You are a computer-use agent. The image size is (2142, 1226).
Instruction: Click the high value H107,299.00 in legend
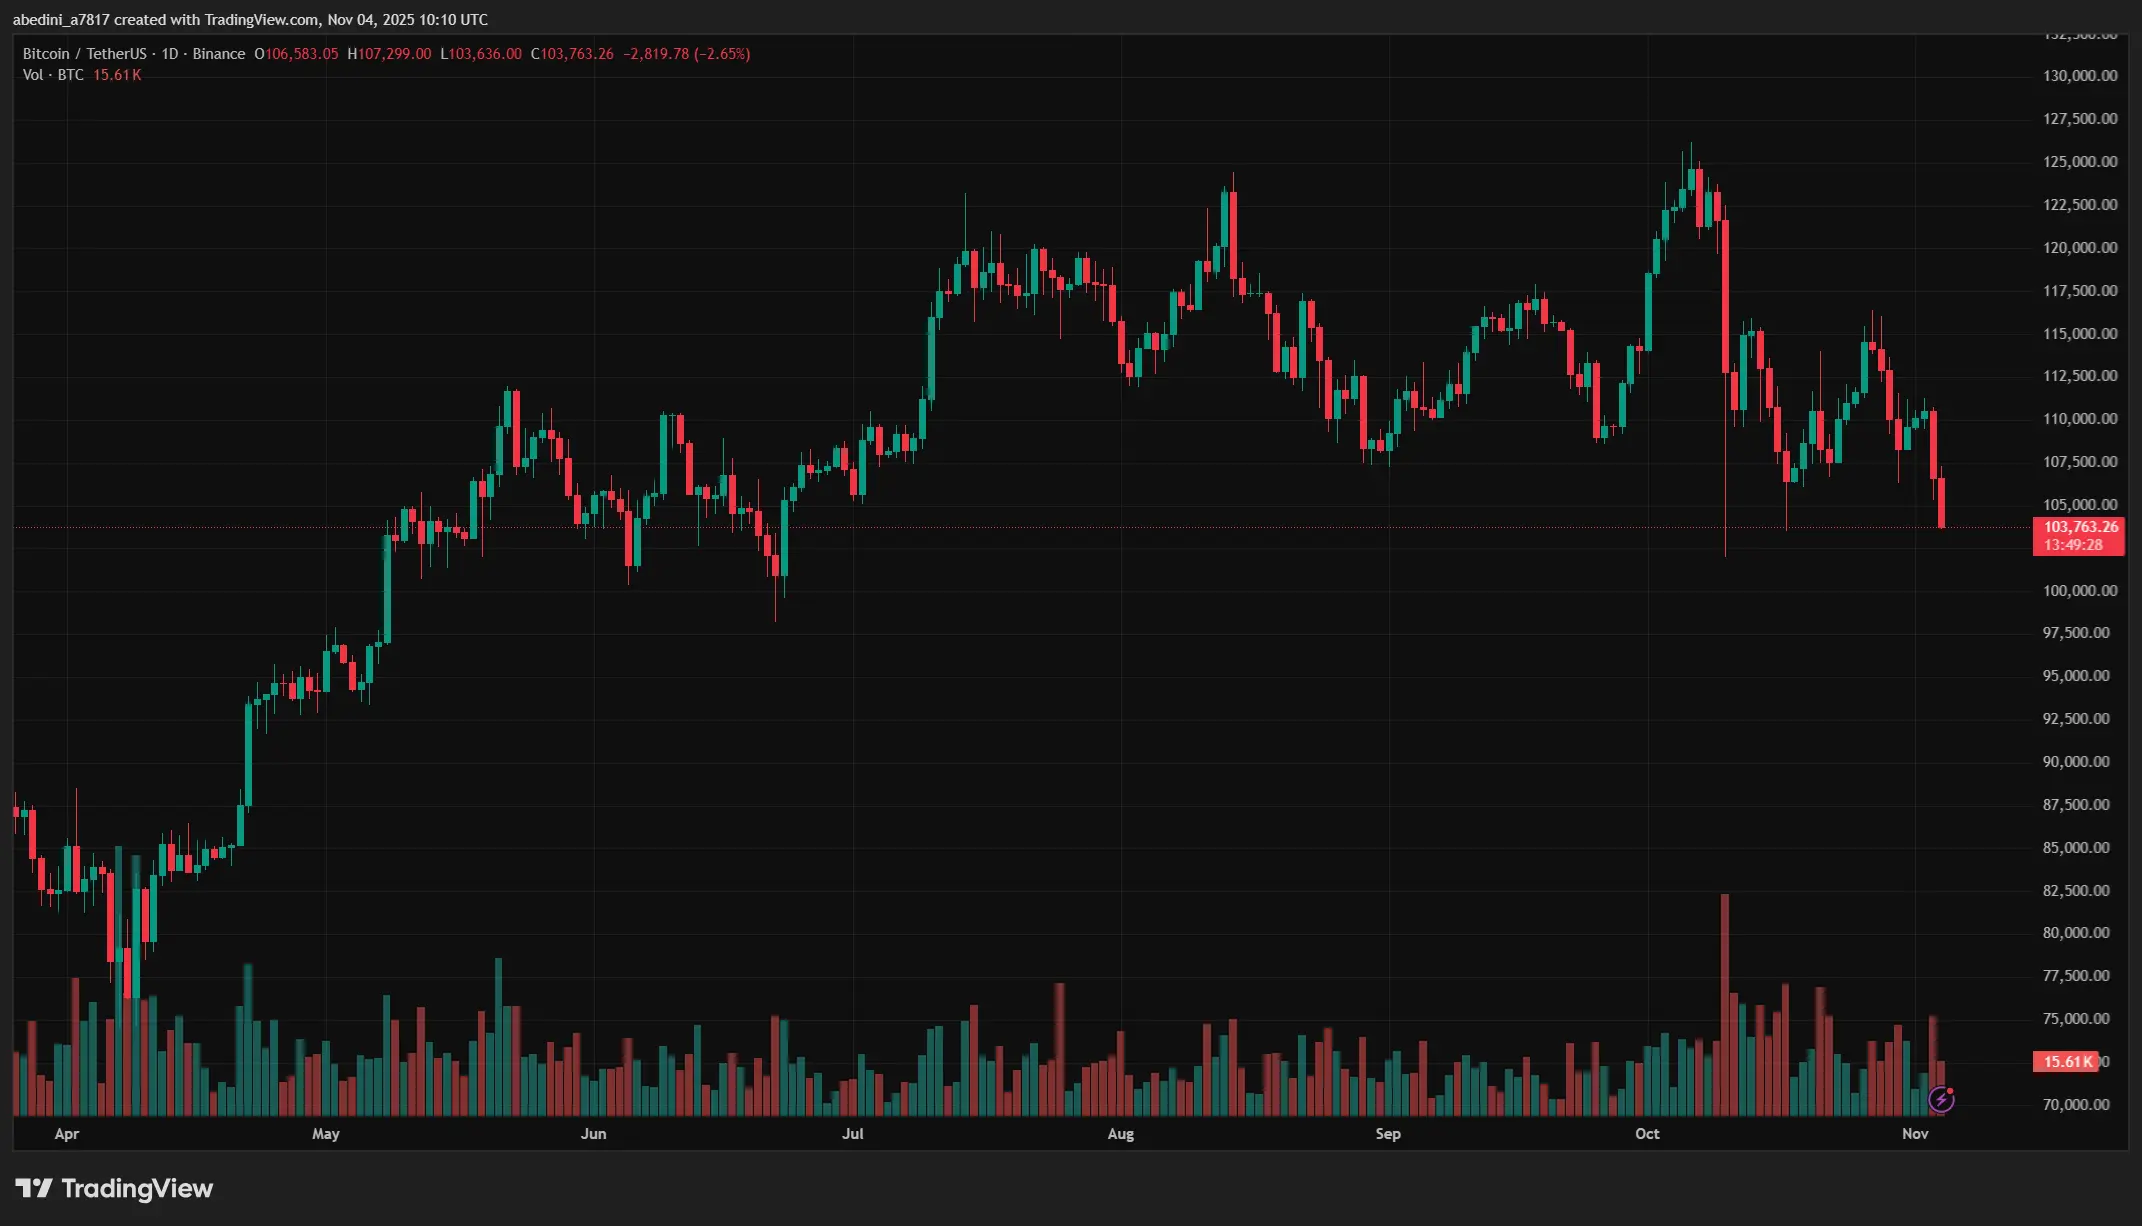point(389,54)
